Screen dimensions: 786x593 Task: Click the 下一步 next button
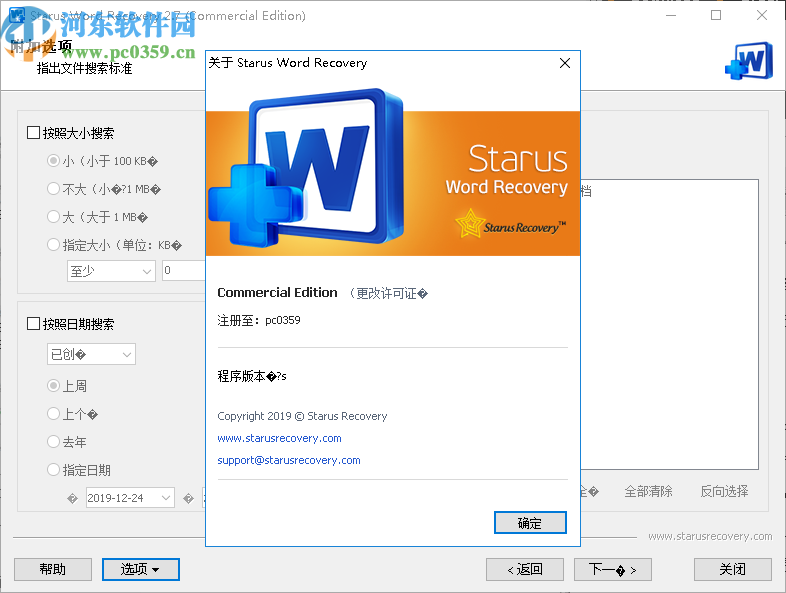click(x=613, y=569)
